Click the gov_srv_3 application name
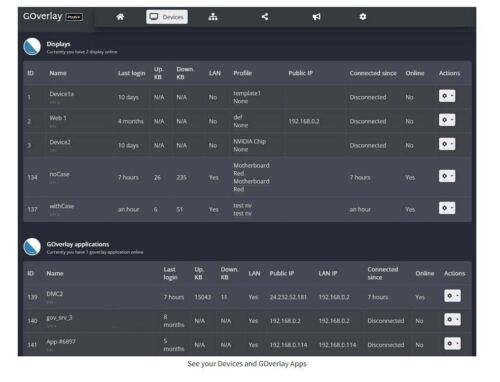This screenshot has width=500, height=382. click(x=59, y=318)
